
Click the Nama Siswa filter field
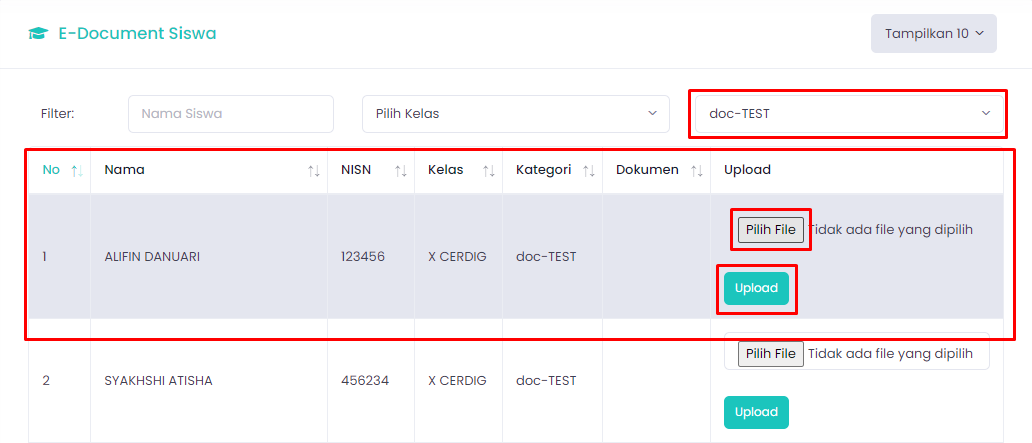pos(231,114)
